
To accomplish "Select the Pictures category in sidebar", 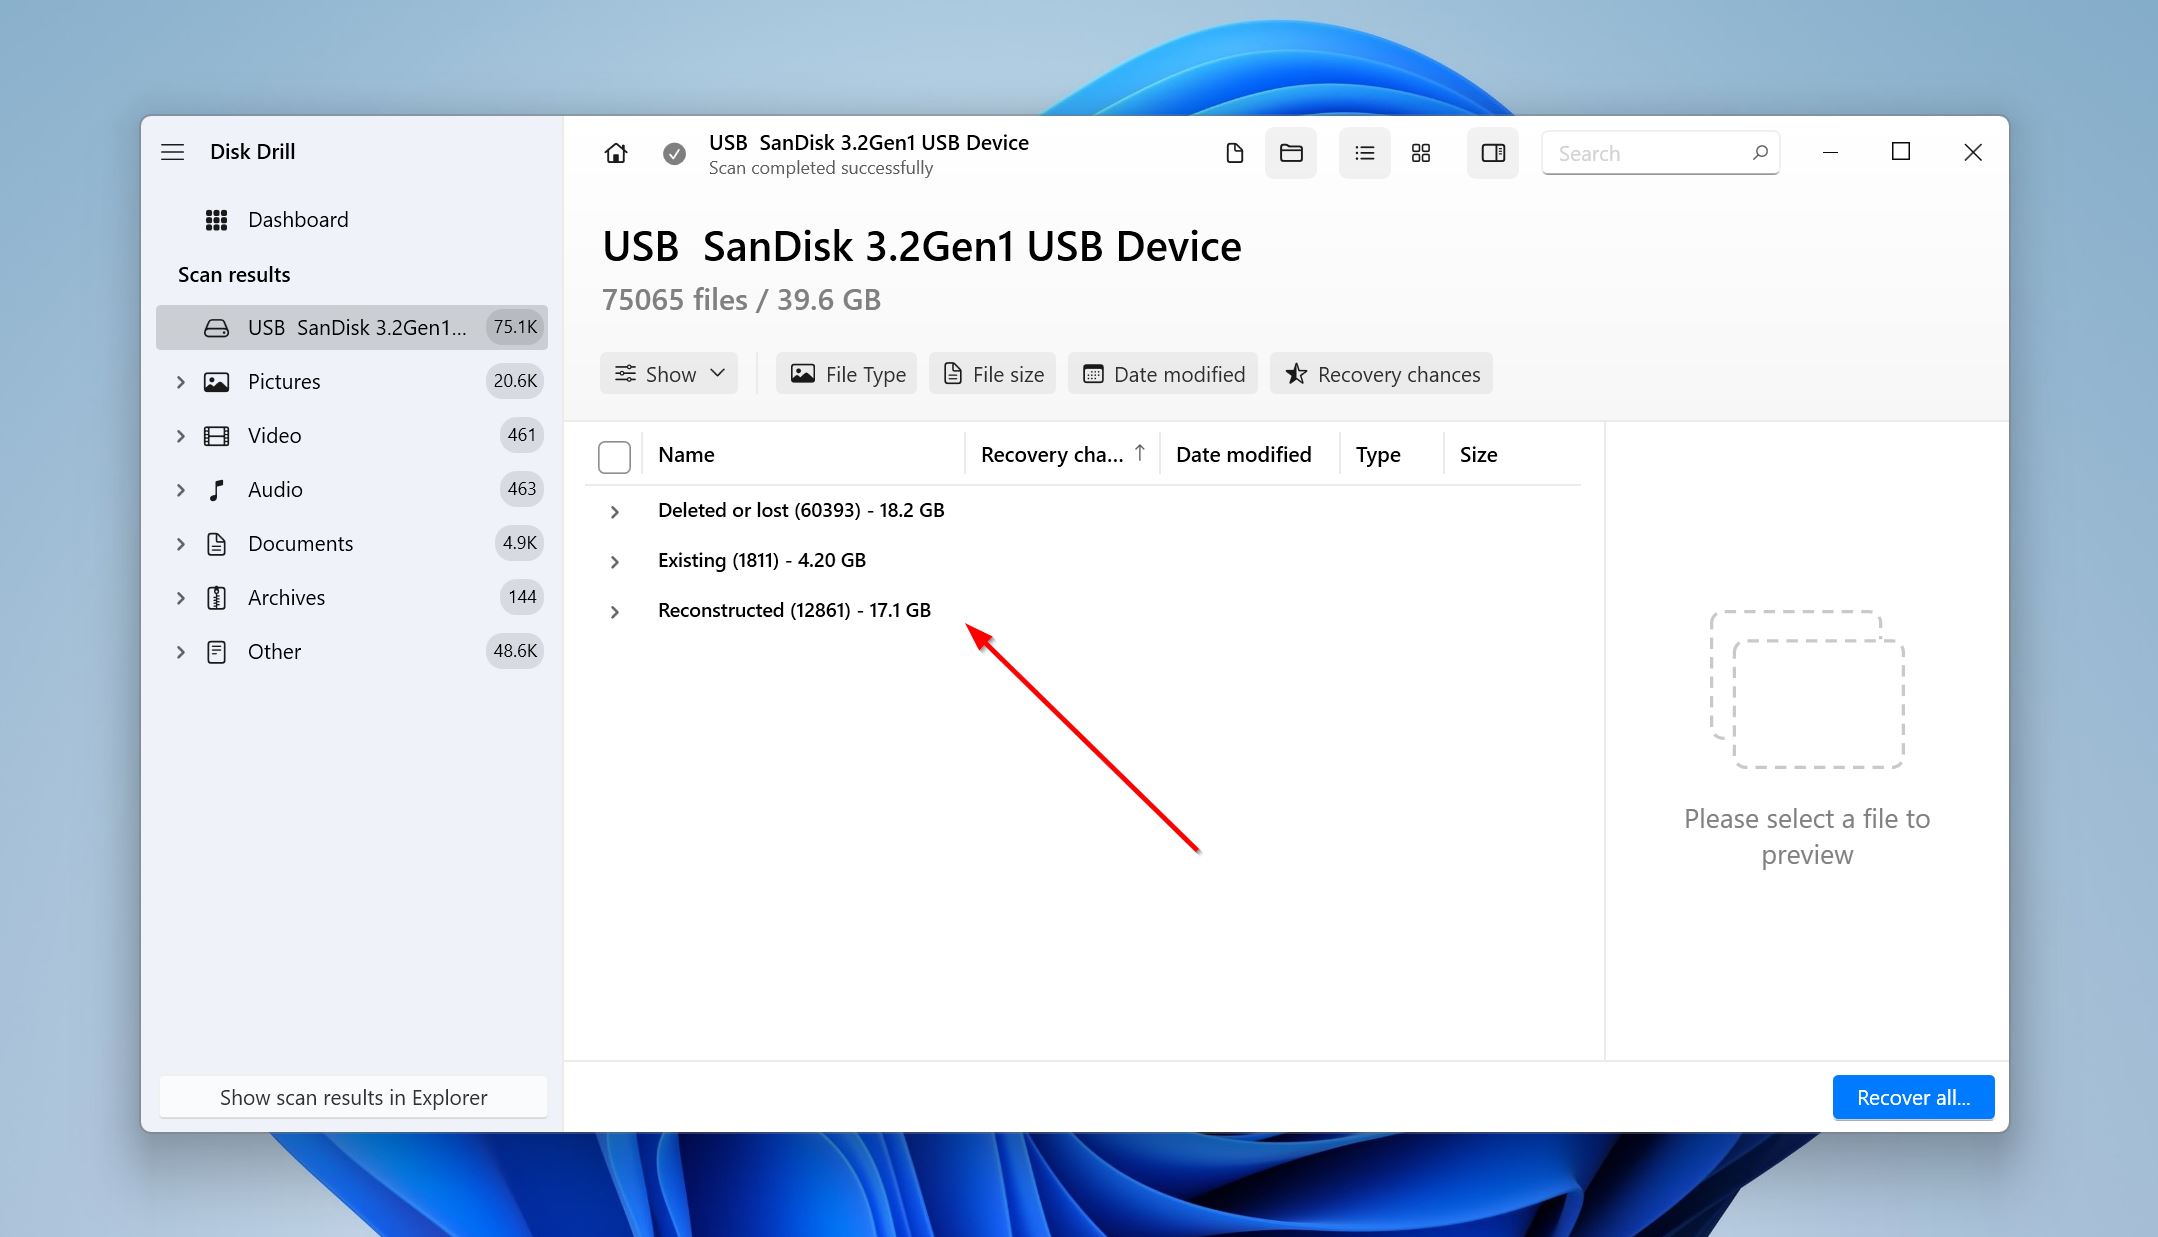I will tap(282, 381).
